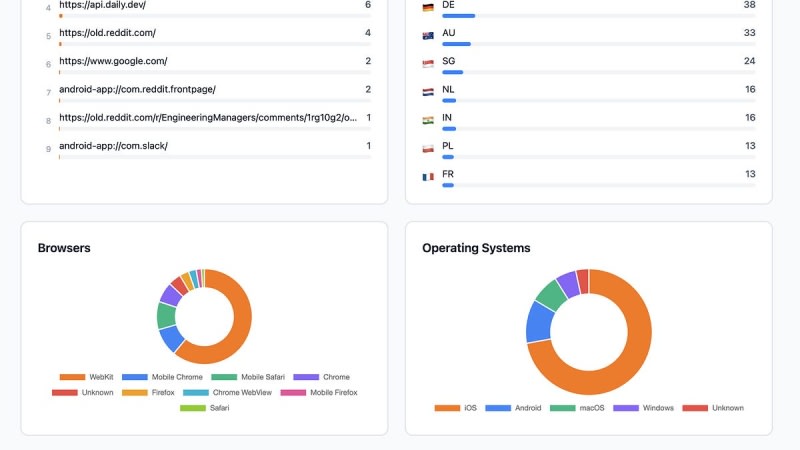Click the android-app://com.slack/ referrer entry
Screen dimensions: 800x450
tap(113, 146)
